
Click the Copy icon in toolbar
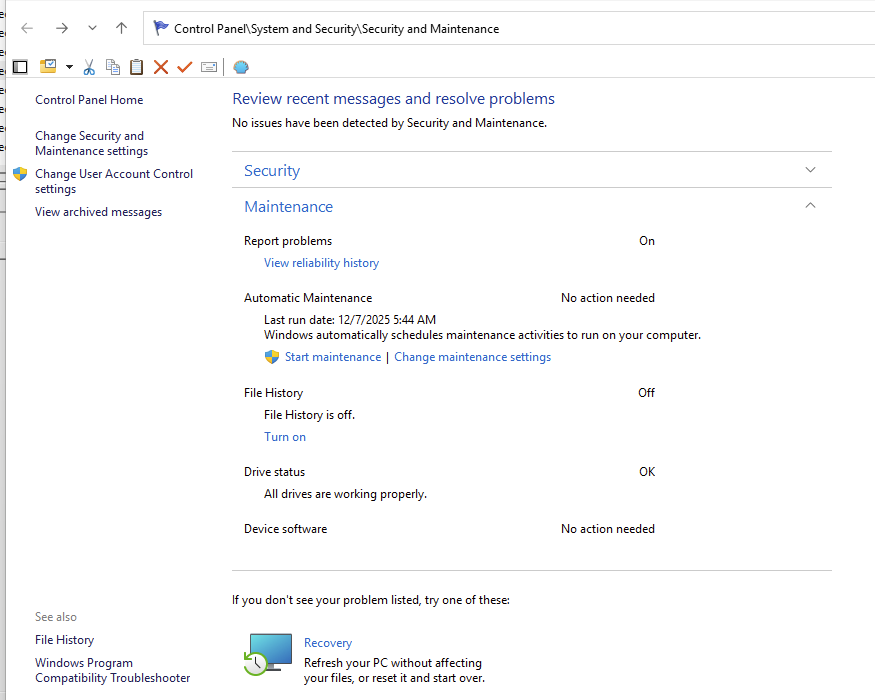click(x=113, y=67)
